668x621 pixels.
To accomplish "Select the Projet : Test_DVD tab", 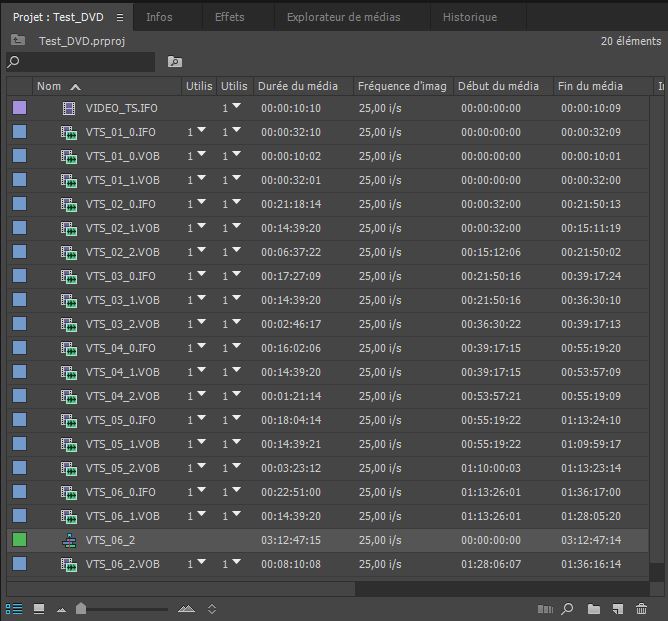I will [58, 17].
